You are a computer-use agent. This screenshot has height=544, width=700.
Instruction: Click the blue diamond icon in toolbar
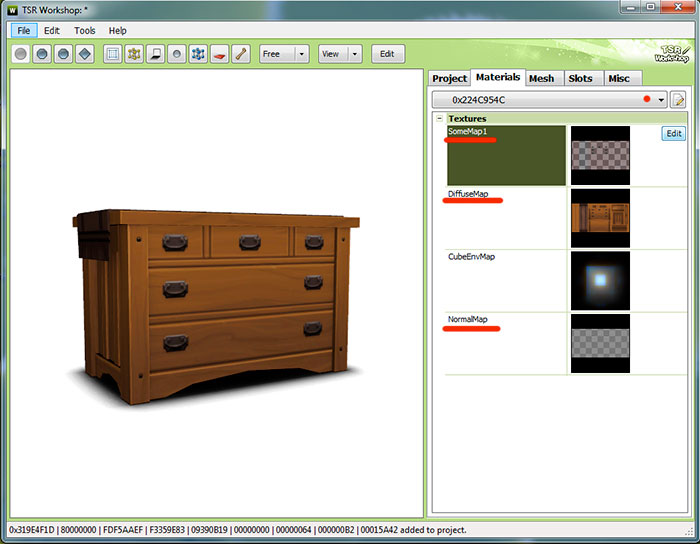click(86, 54)
